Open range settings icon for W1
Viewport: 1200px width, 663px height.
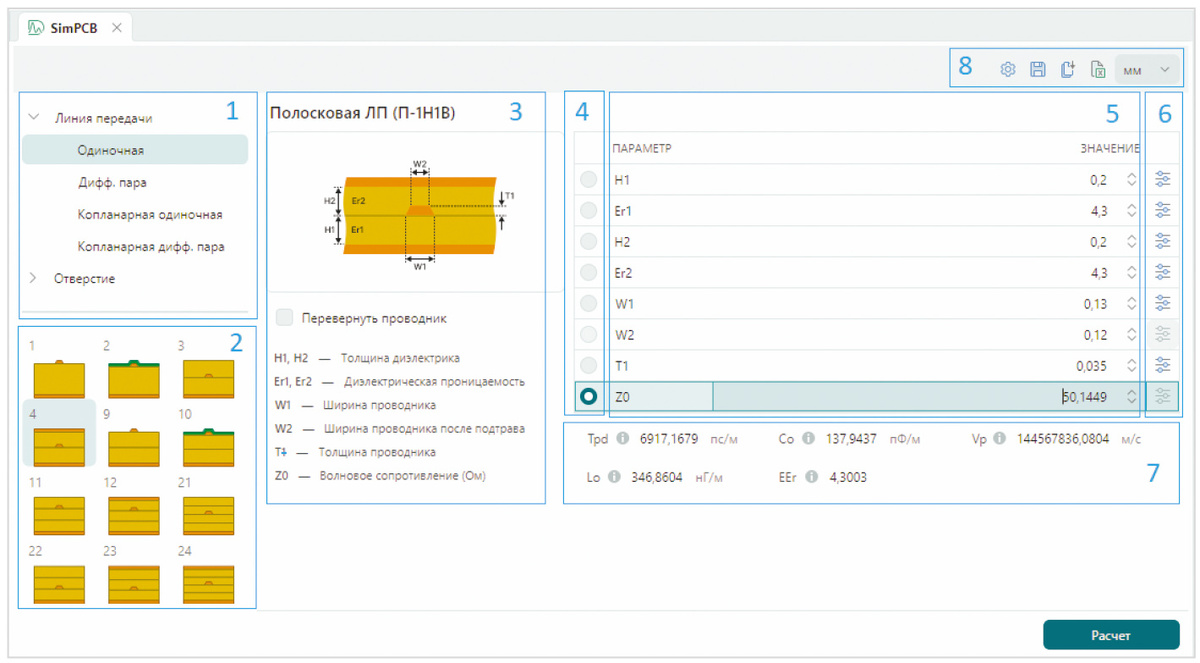(1162, 303)
